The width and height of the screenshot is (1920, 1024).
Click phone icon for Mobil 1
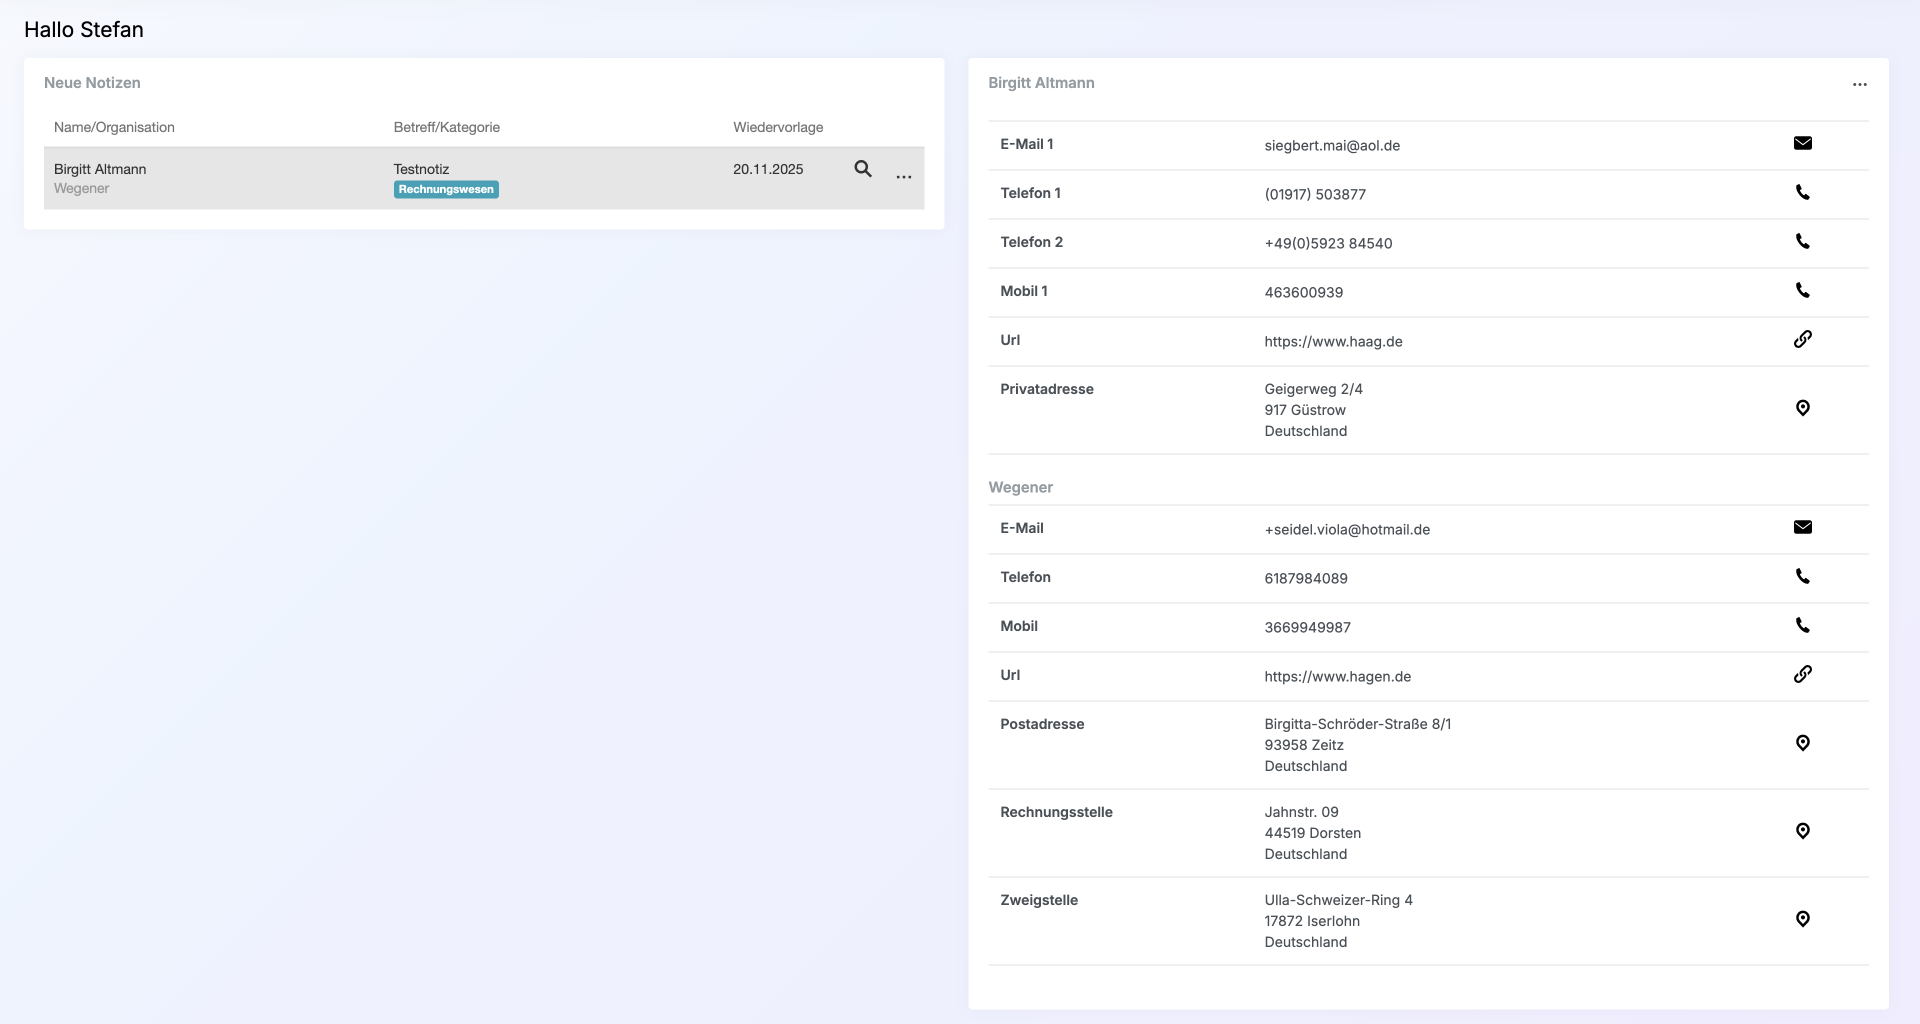(1802, 290)
